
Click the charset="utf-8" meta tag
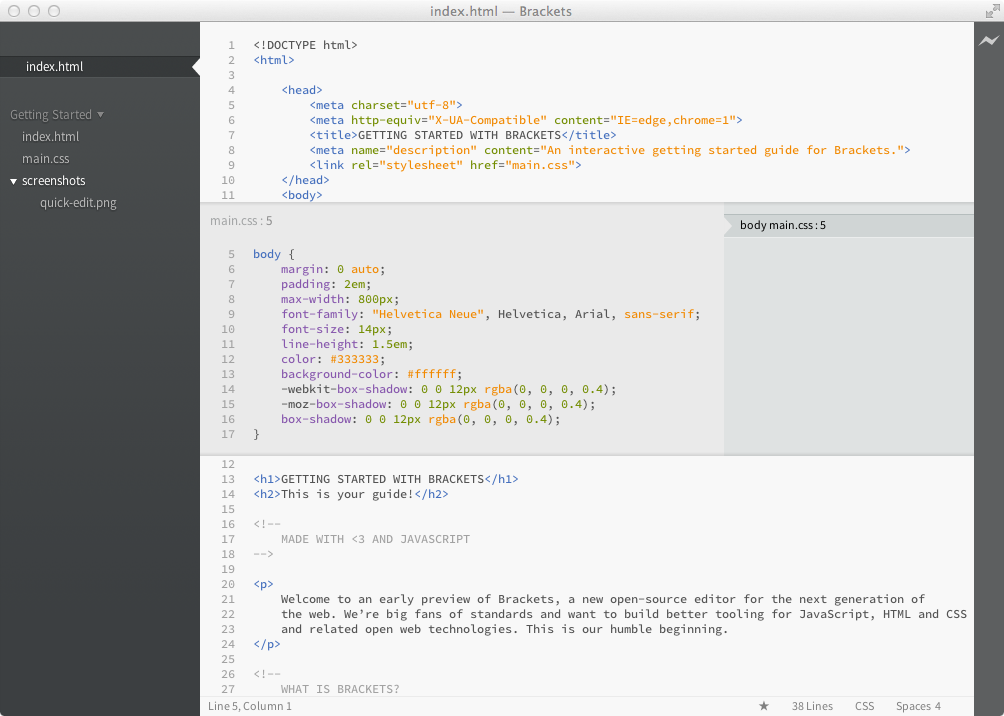tap(386, 105)
